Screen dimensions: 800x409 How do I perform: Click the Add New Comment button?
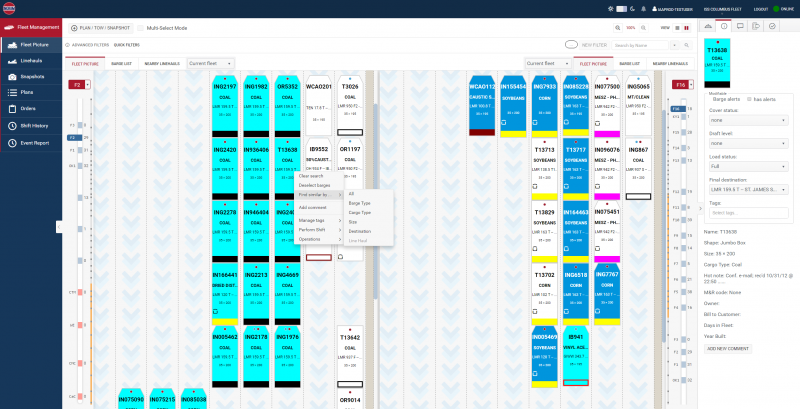tap(729, 347)
